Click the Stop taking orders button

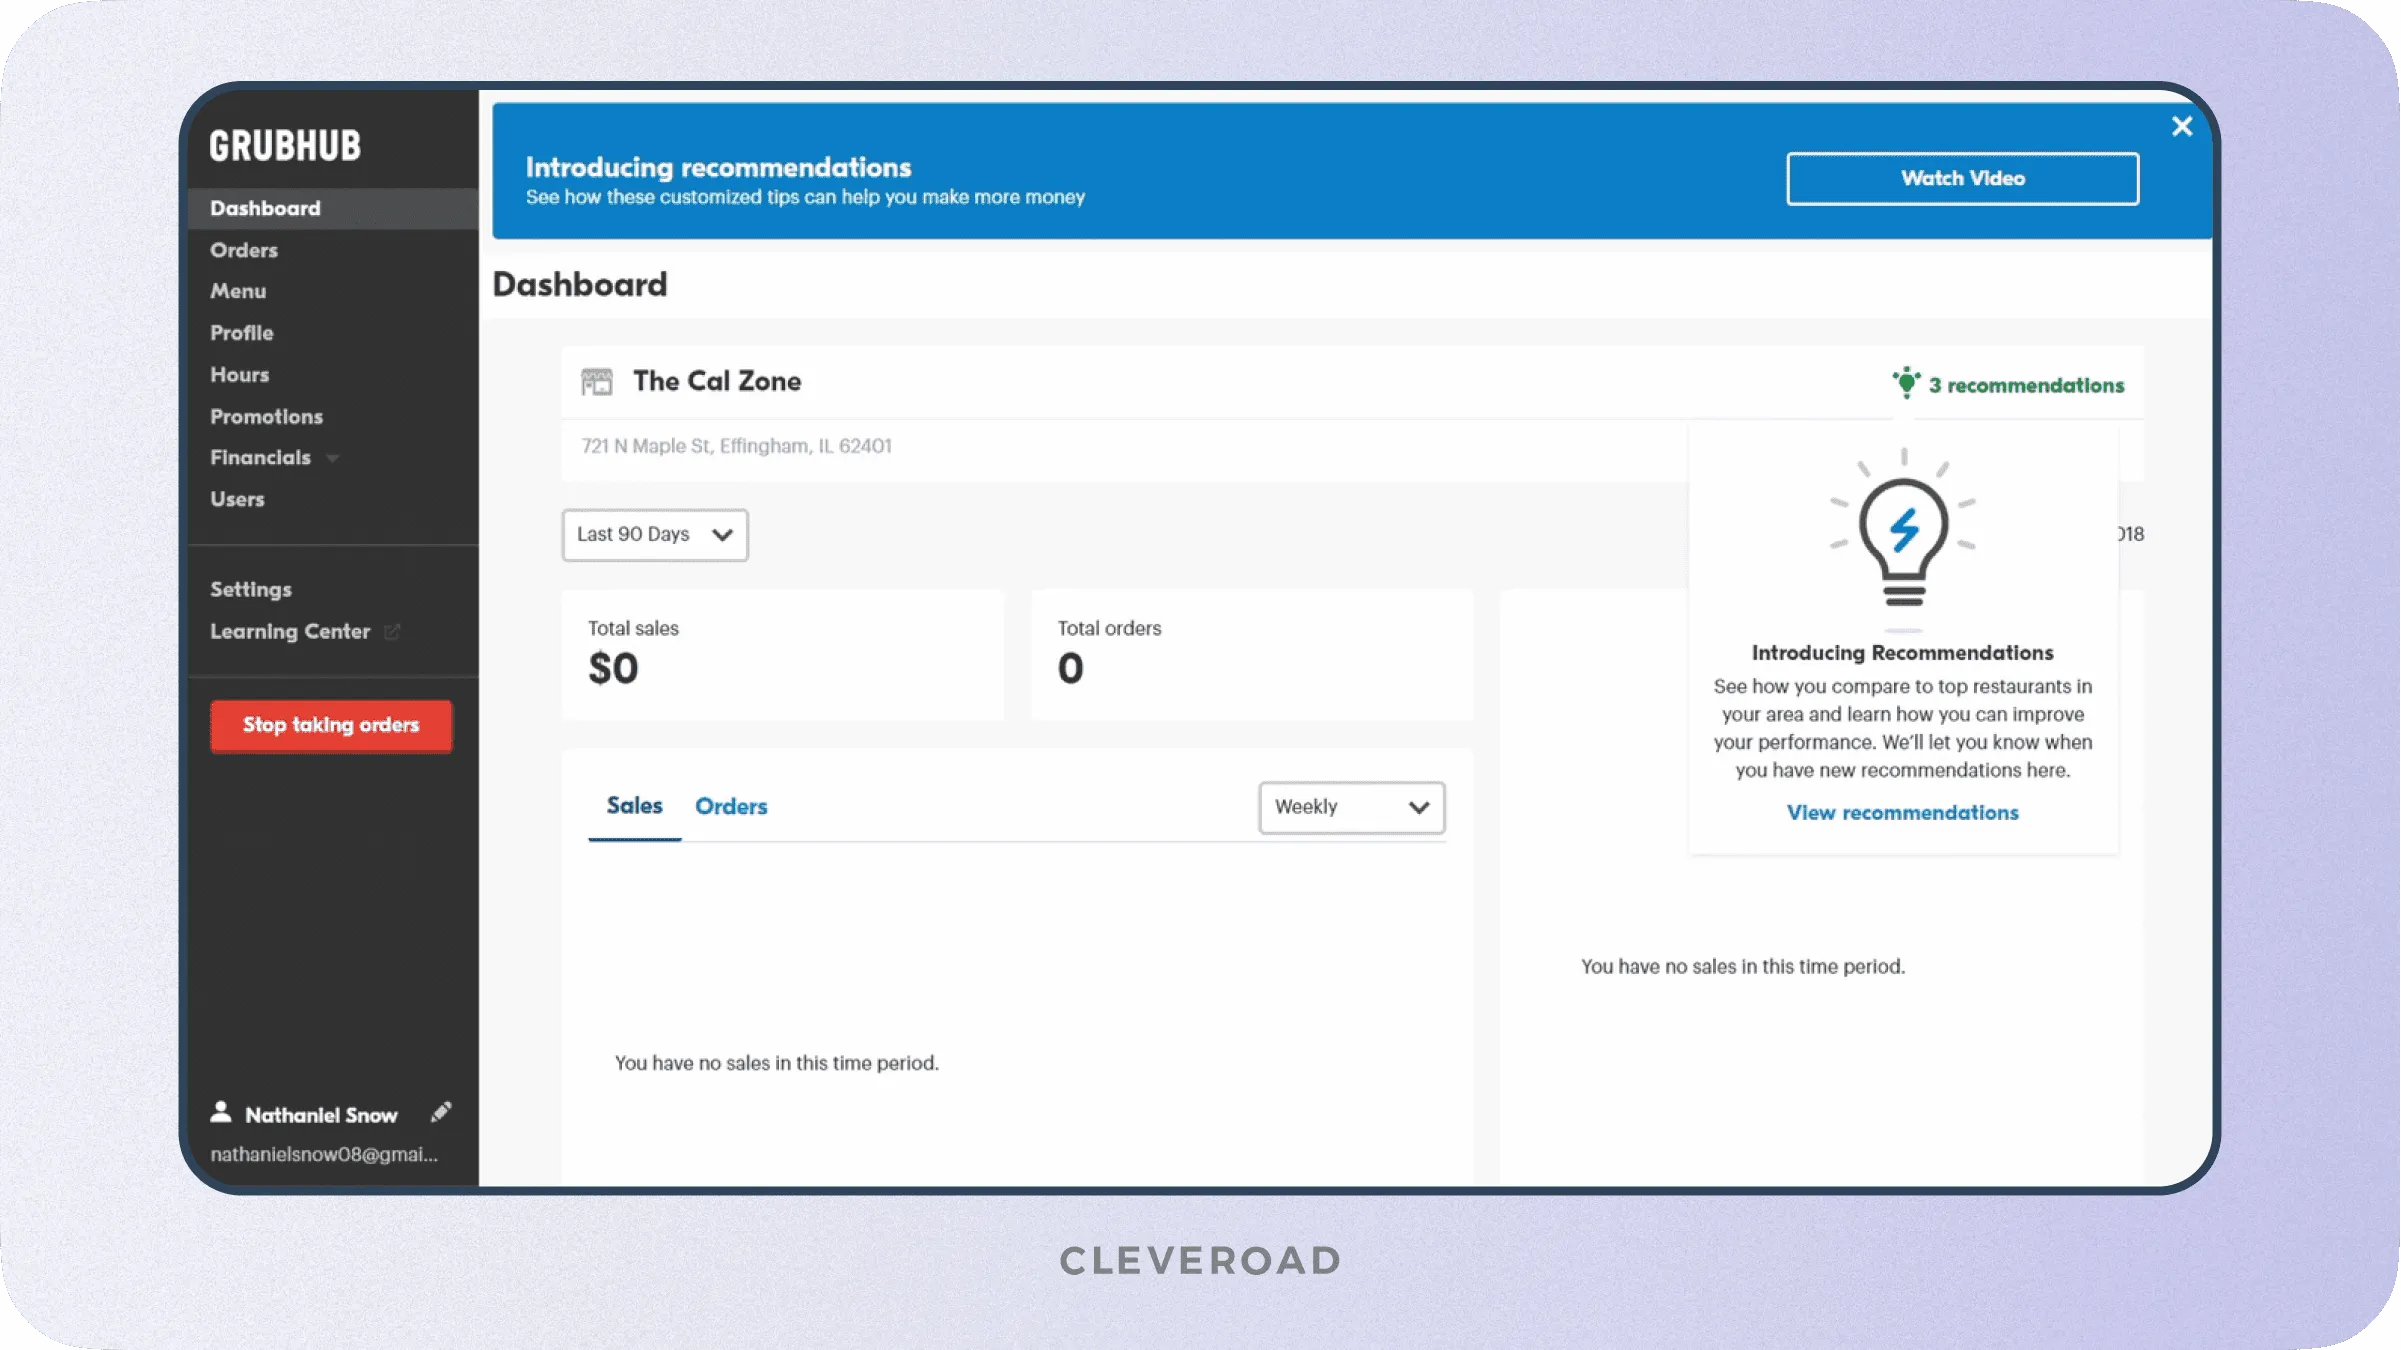coord(331,725)
